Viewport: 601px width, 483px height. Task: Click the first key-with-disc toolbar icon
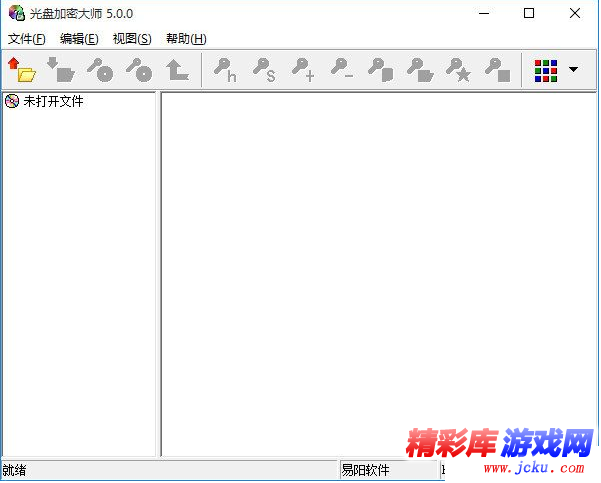[x=99, y=70]
